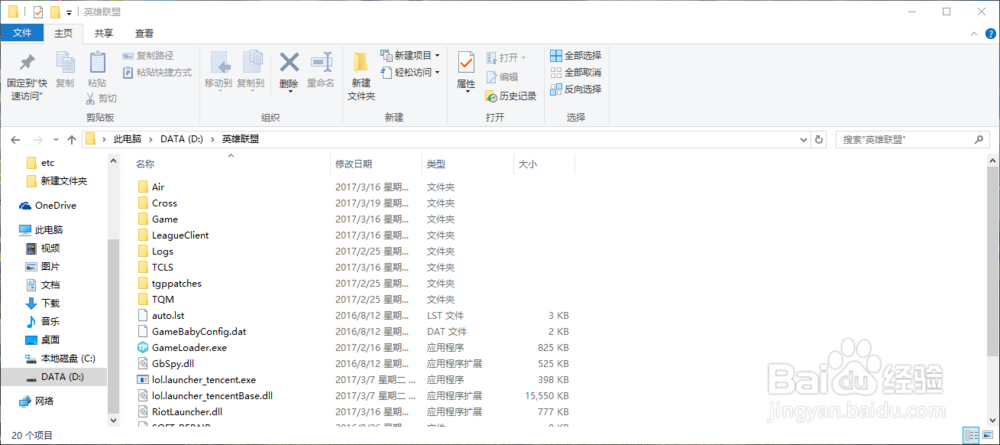1000x445 pixels.
Task: Switch to the Share (共享) tab
Action: point(104,33)
